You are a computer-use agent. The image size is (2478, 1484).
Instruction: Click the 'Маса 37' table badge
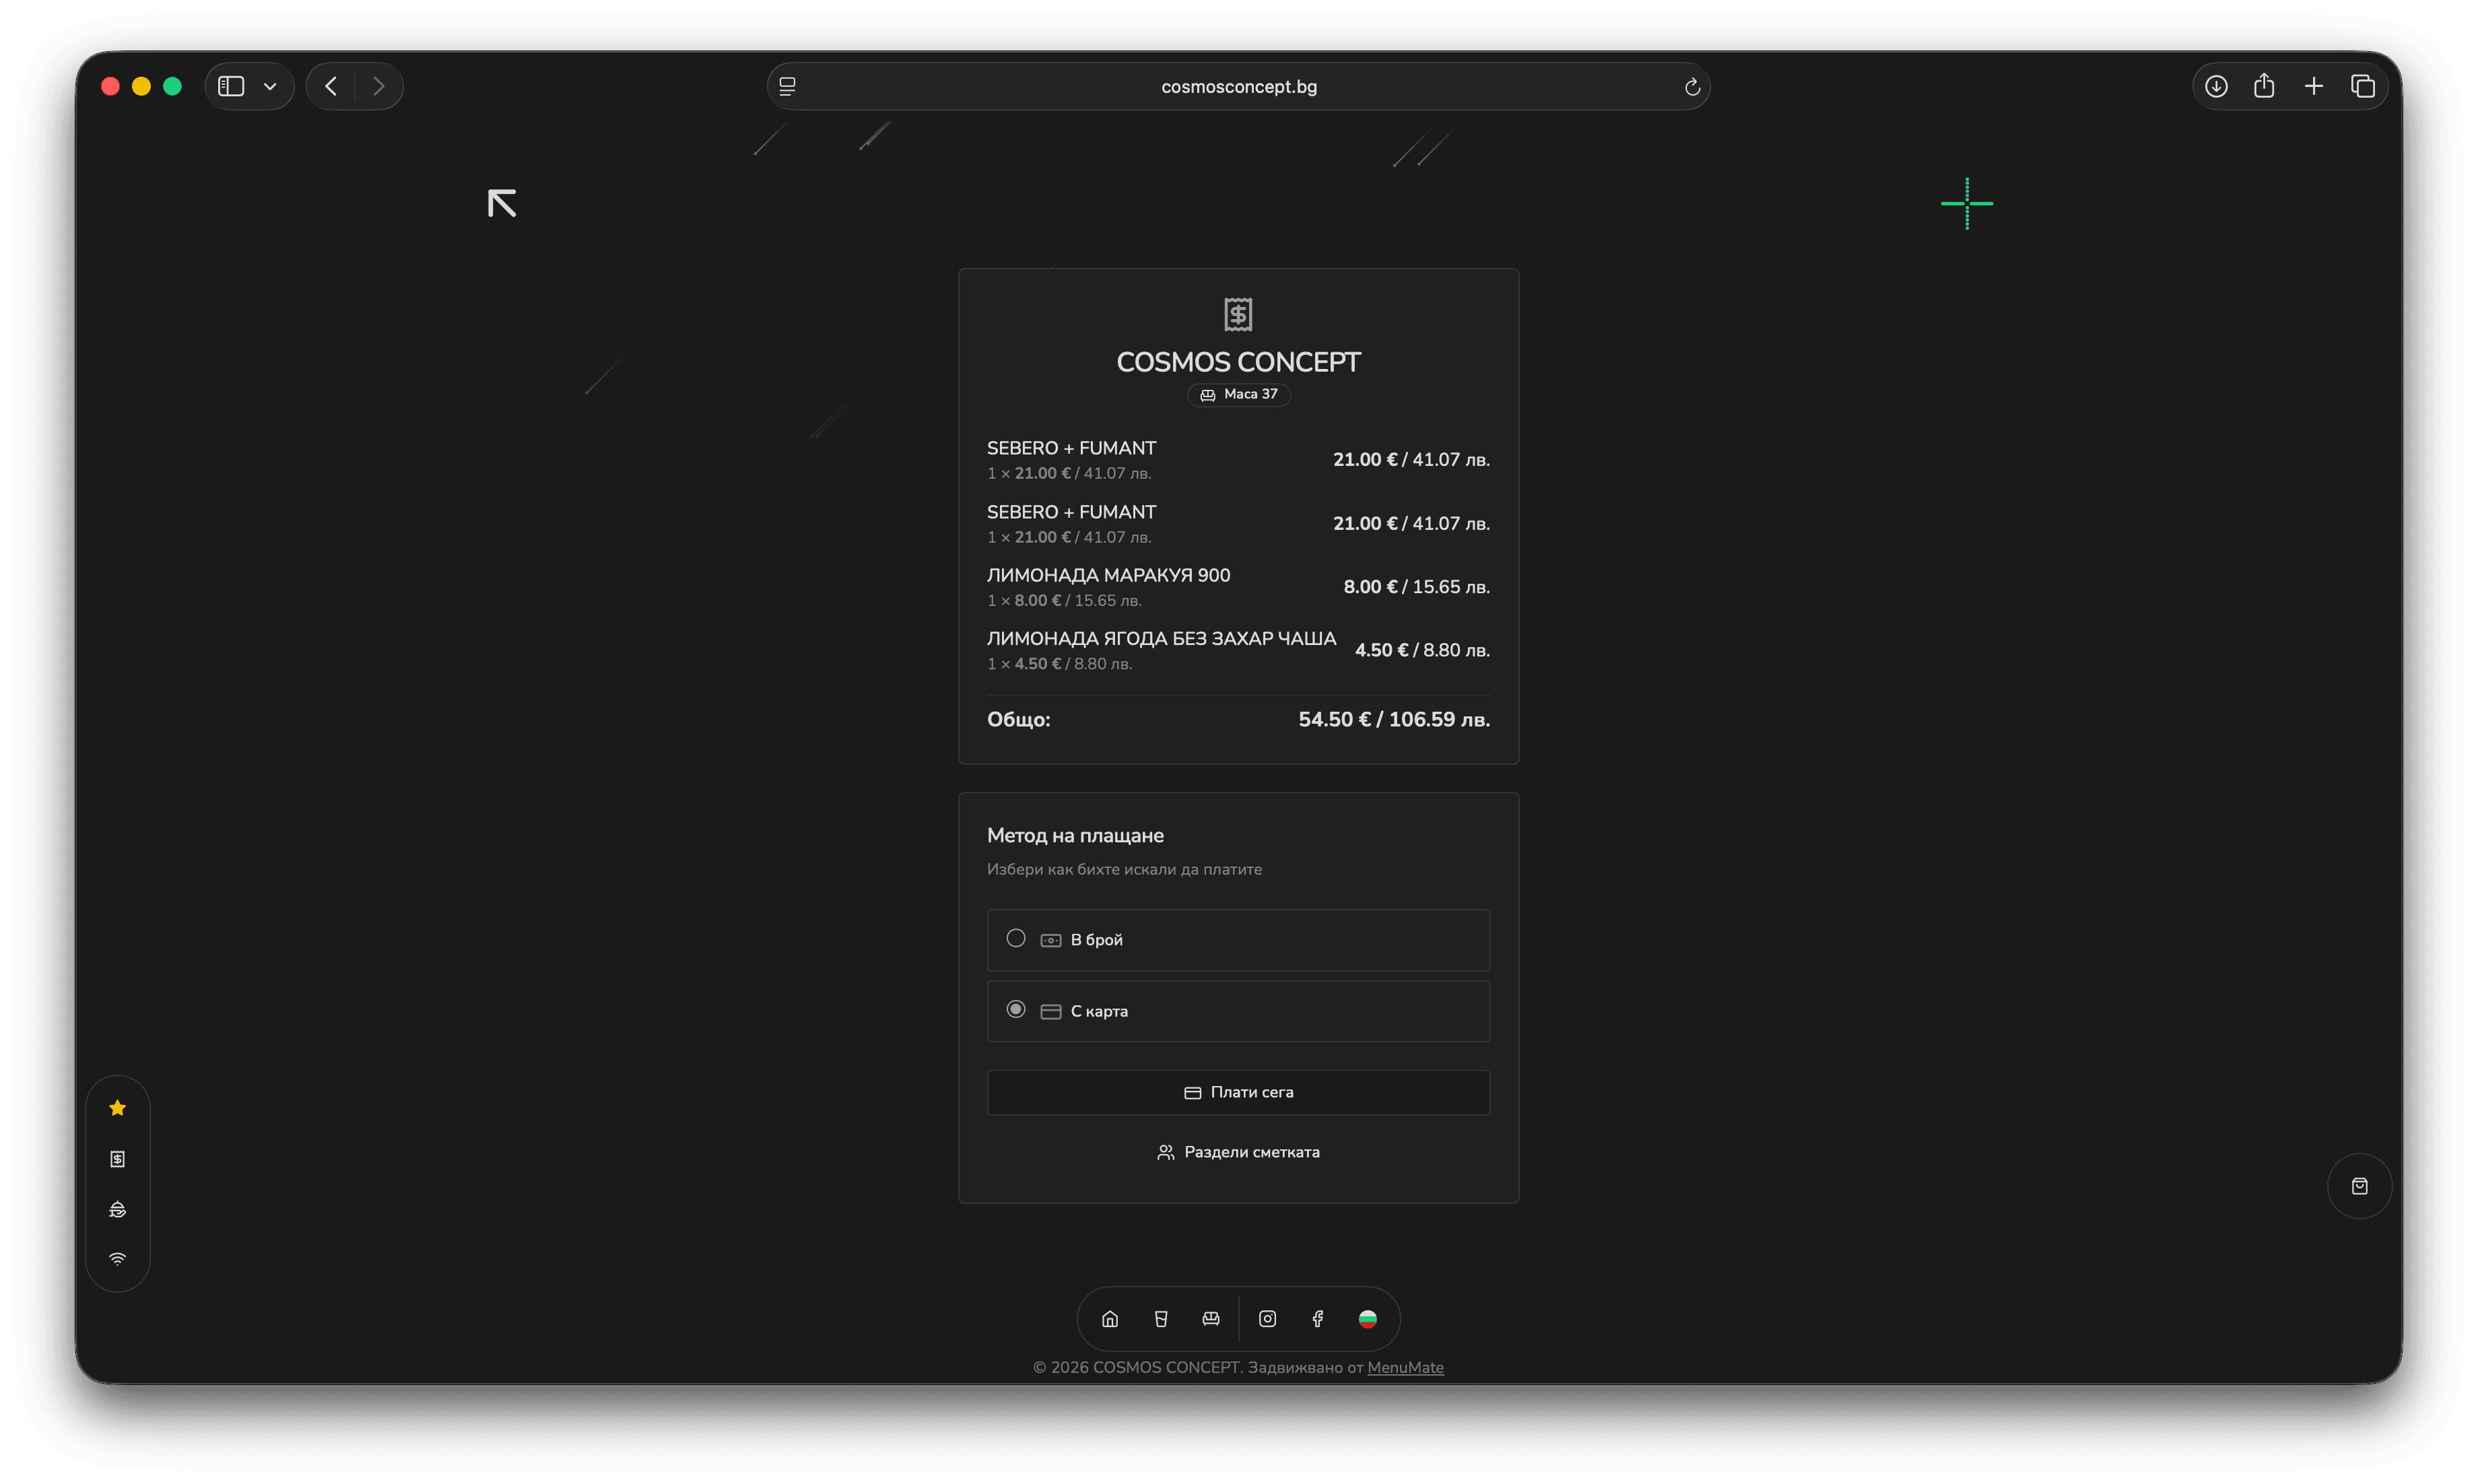[x=1238, y=394]
